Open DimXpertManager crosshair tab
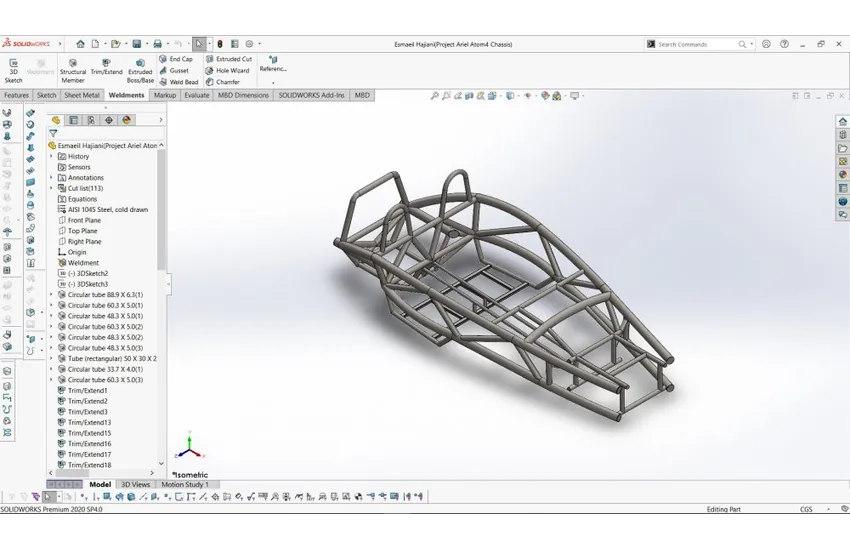 (x=109, y=120)
